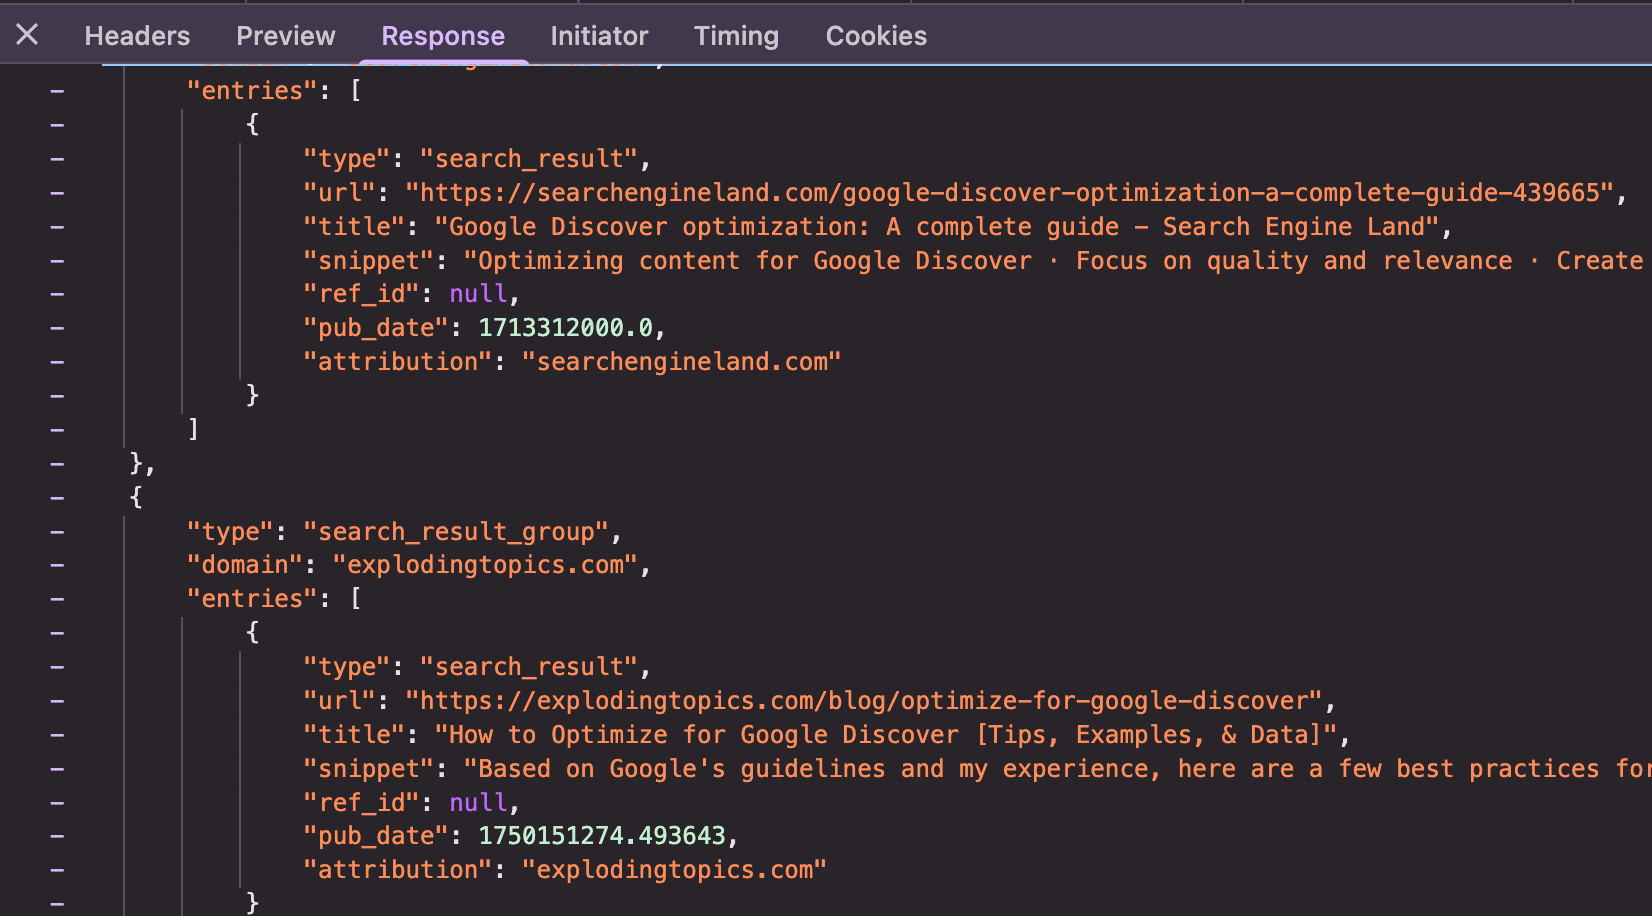
Task: Click the domain value "explodingtopics.com"
Action: (x=485, y=565)
